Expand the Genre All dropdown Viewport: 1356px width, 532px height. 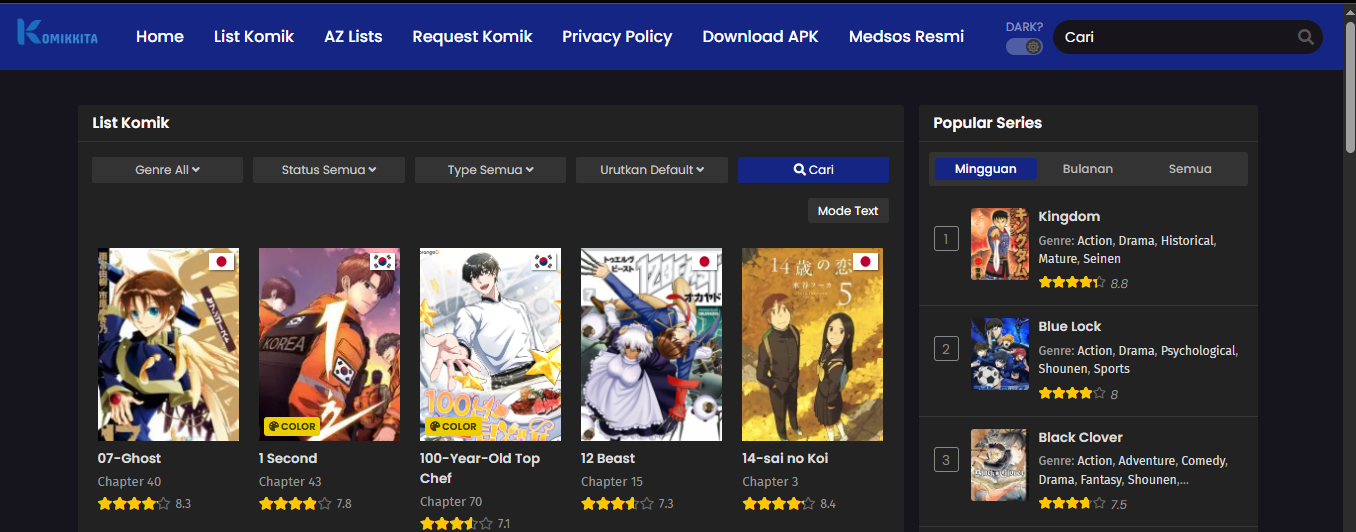167,170
